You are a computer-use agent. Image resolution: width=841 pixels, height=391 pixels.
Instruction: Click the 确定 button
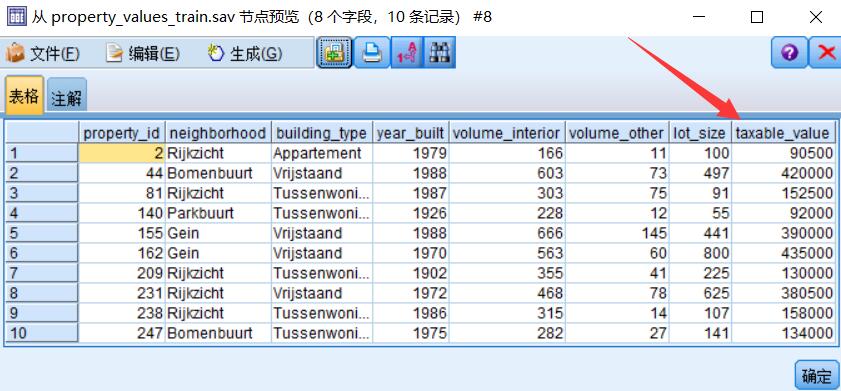816,375
